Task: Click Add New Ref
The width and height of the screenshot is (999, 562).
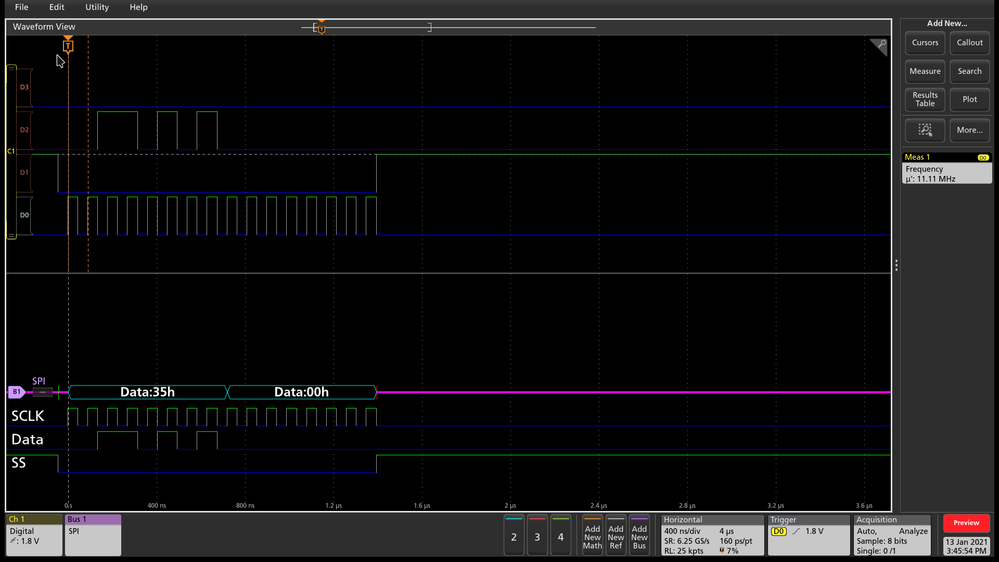Action: click(x=615, y=535)
